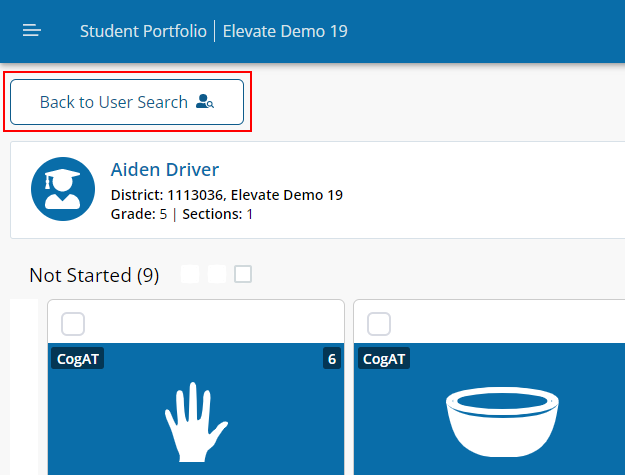
Task: Click the Sections: 1 label
Action: pos(218,214)
